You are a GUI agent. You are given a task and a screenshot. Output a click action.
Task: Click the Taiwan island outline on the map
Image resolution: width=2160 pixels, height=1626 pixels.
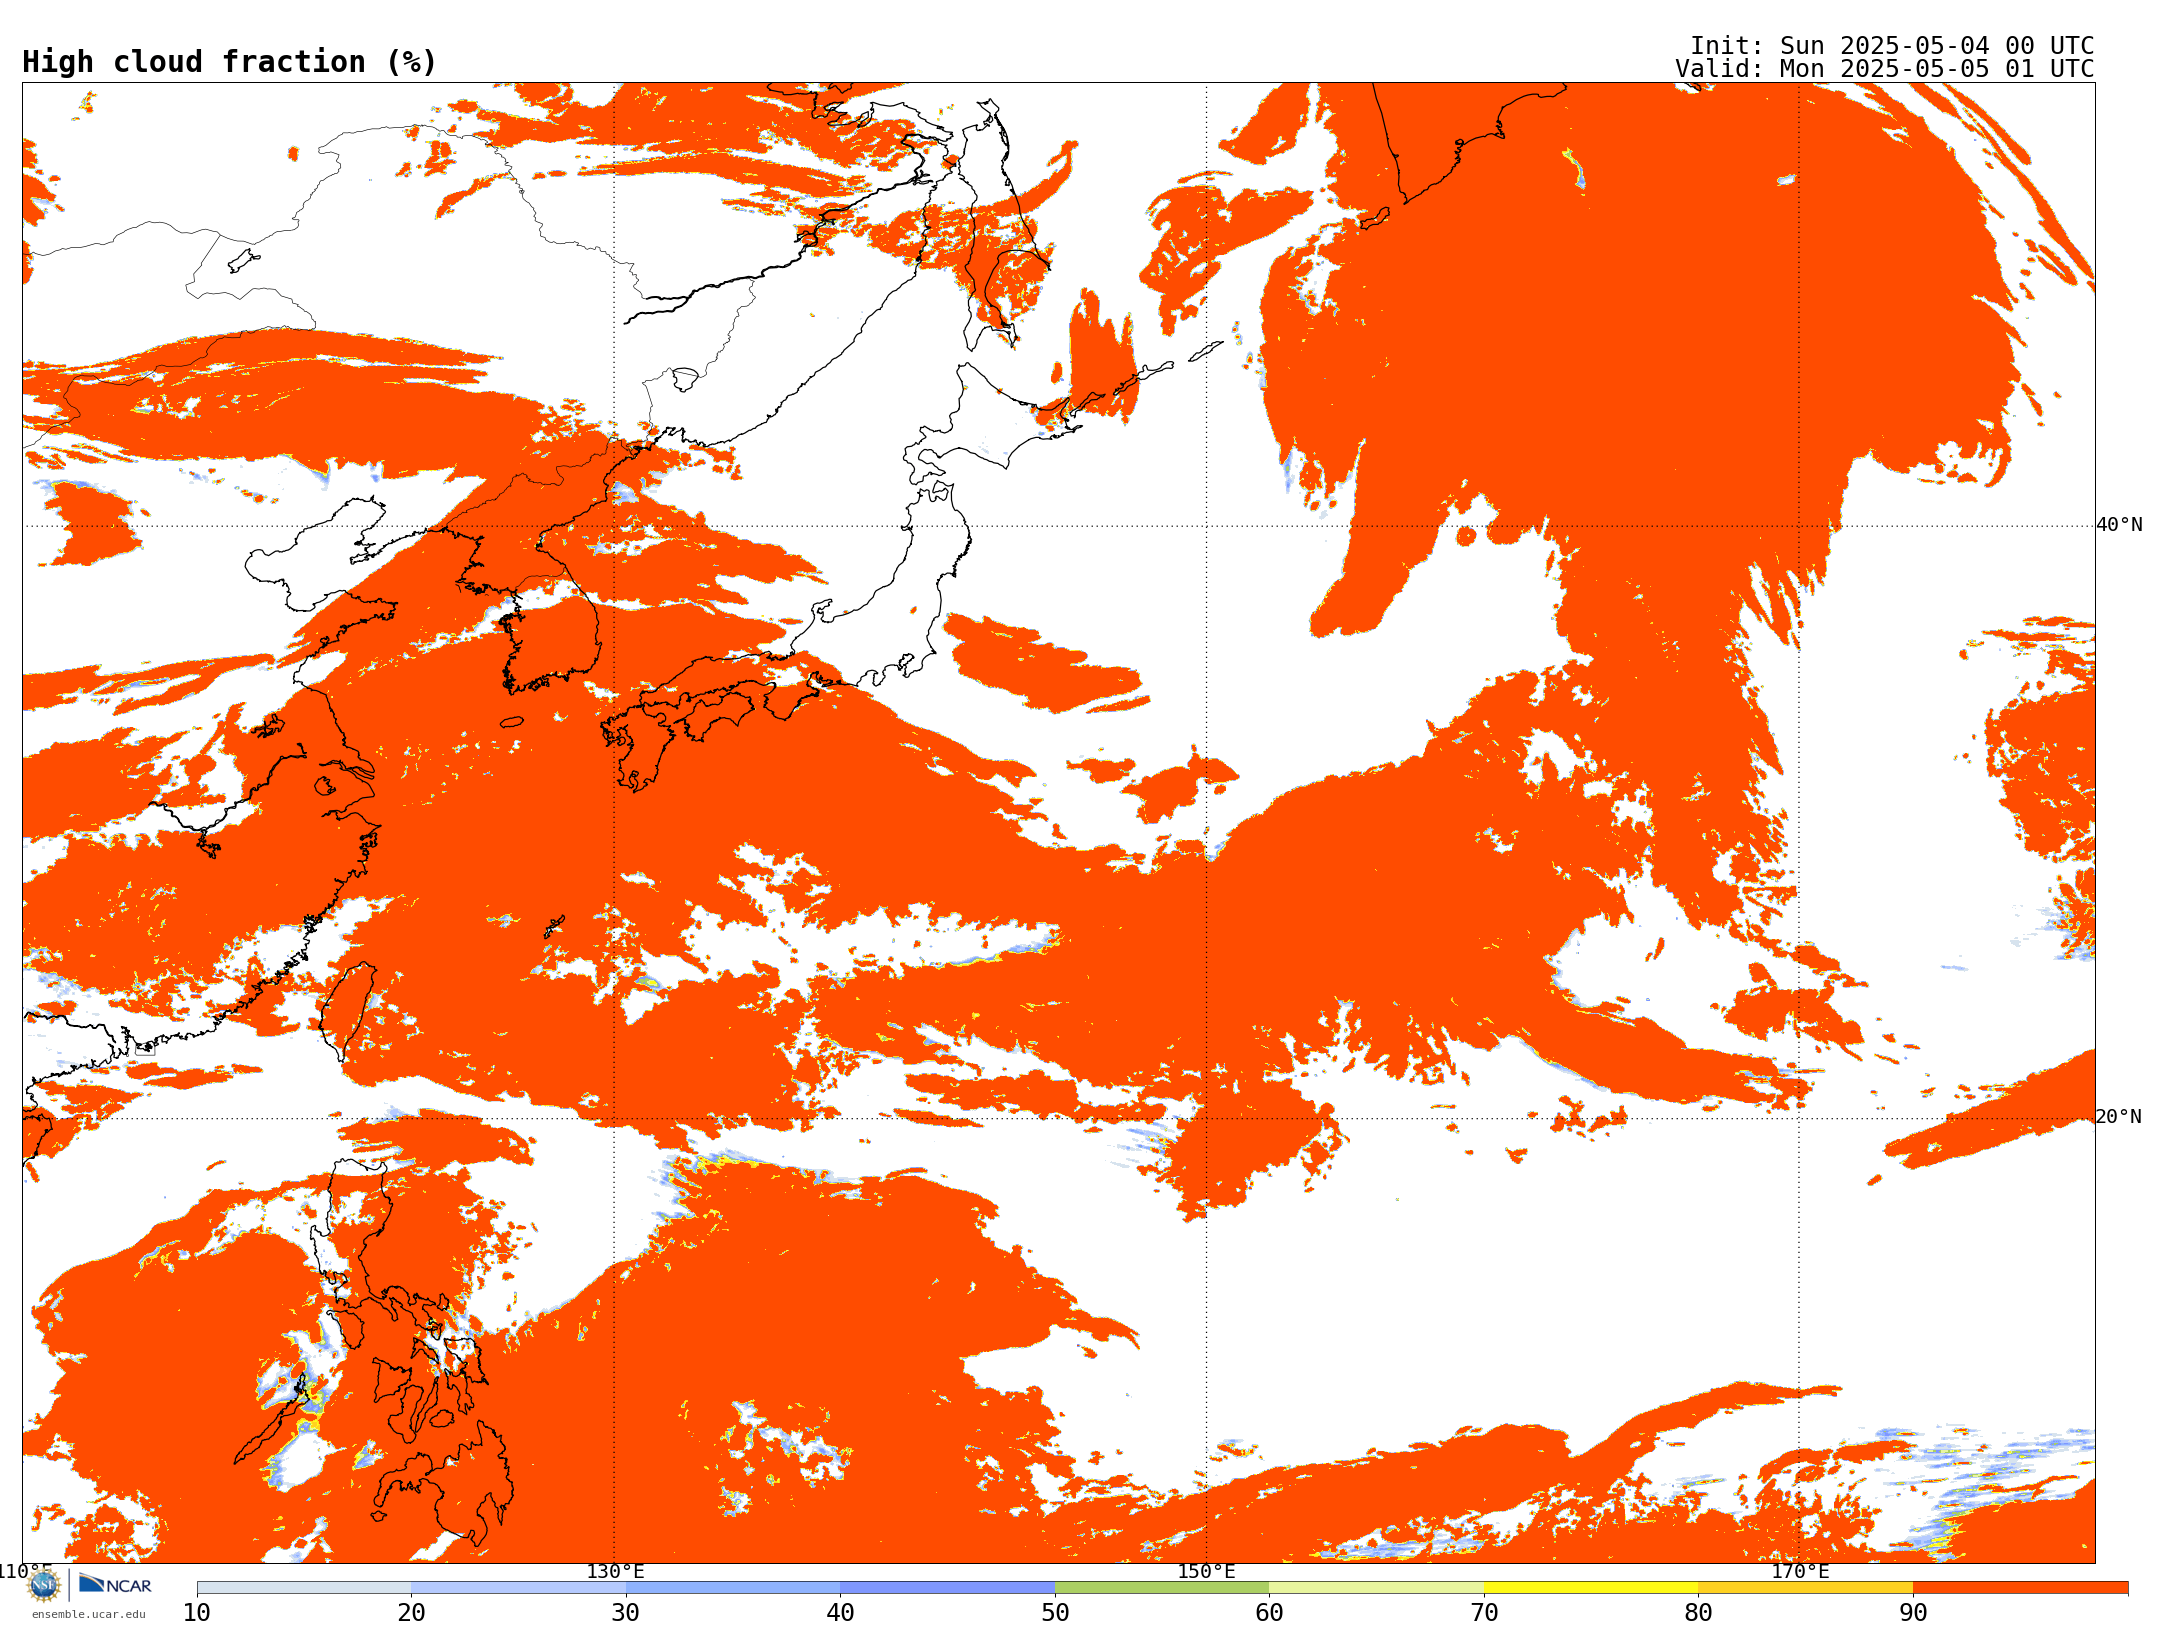[347, 1010]
